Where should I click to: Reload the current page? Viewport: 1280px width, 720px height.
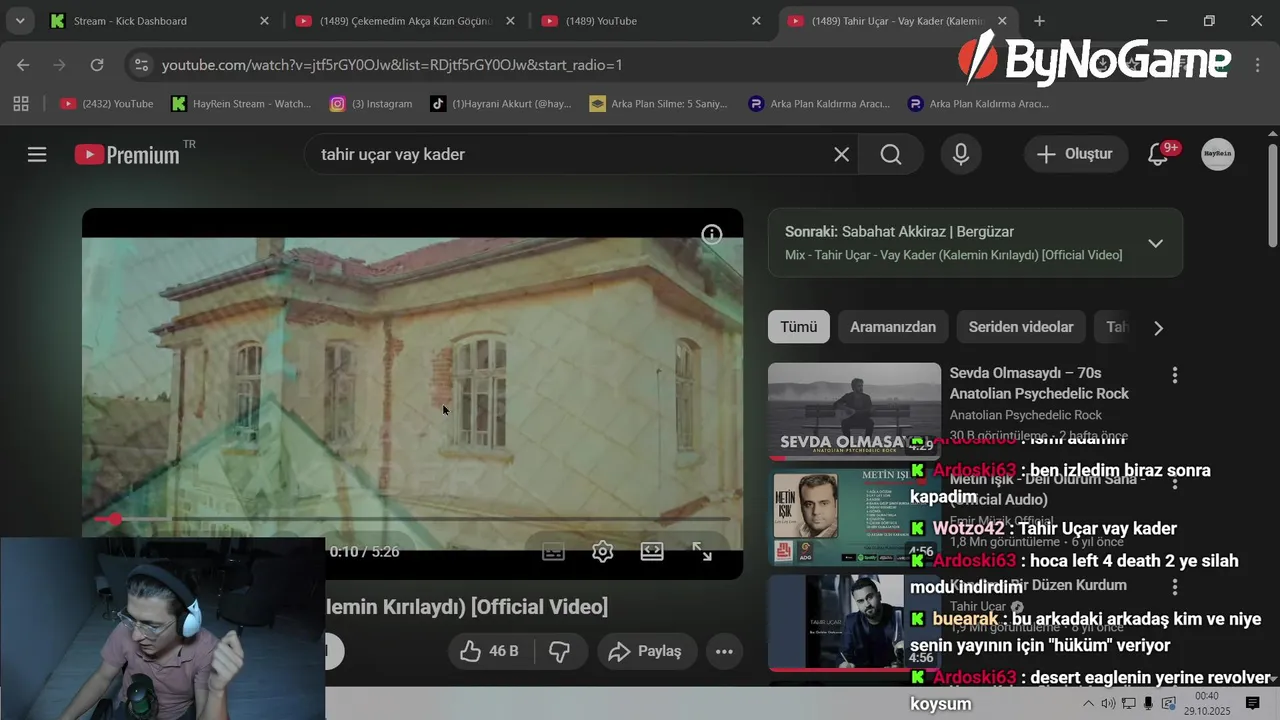click(x=97, y=65)
